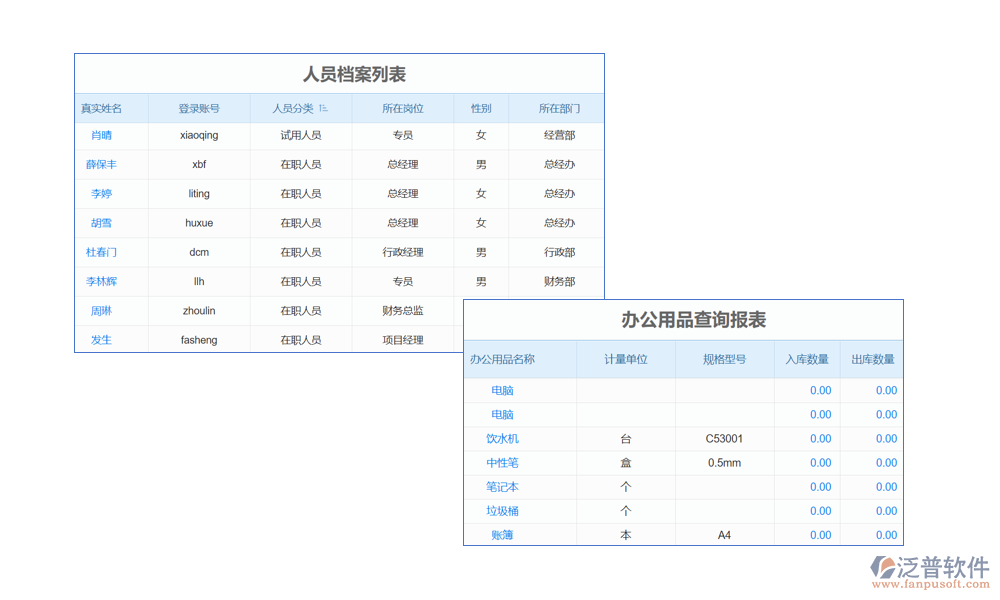Click the 泛普软件 logo icon
Screen dimensions: 1000x600
884,567
